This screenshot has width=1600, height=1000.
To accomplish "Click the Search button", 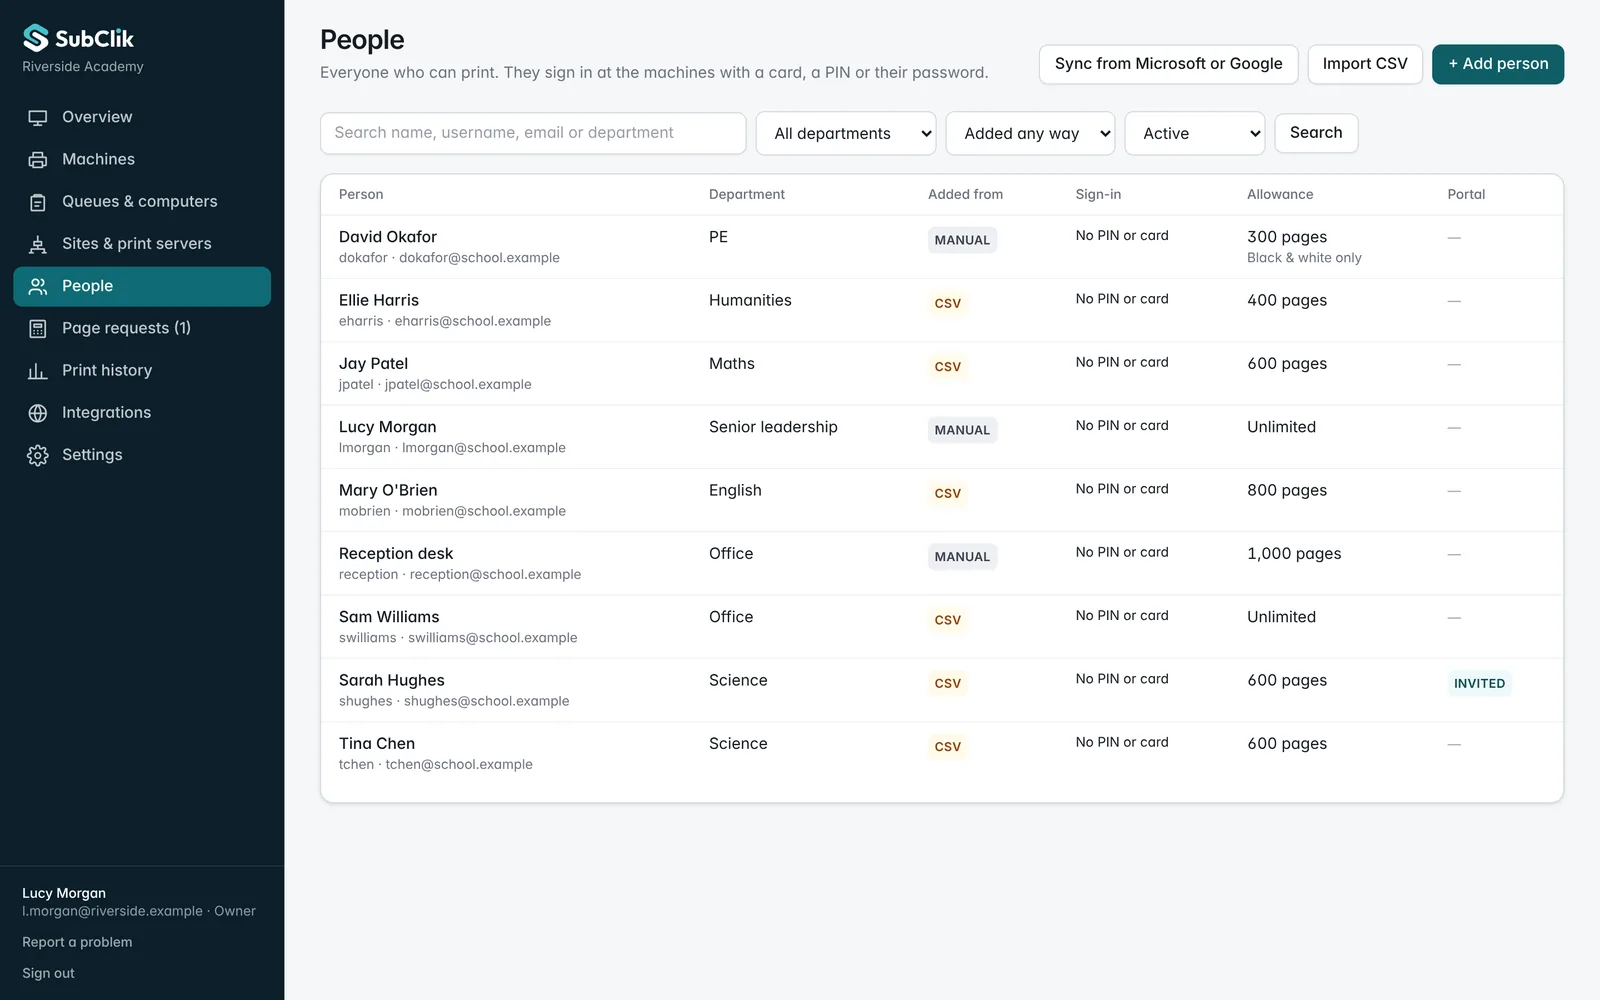I will click(x=1316, y=133).
